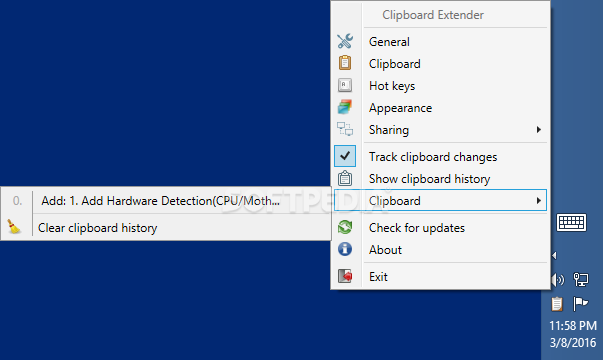Click the blue About info icon

point(345,249)
